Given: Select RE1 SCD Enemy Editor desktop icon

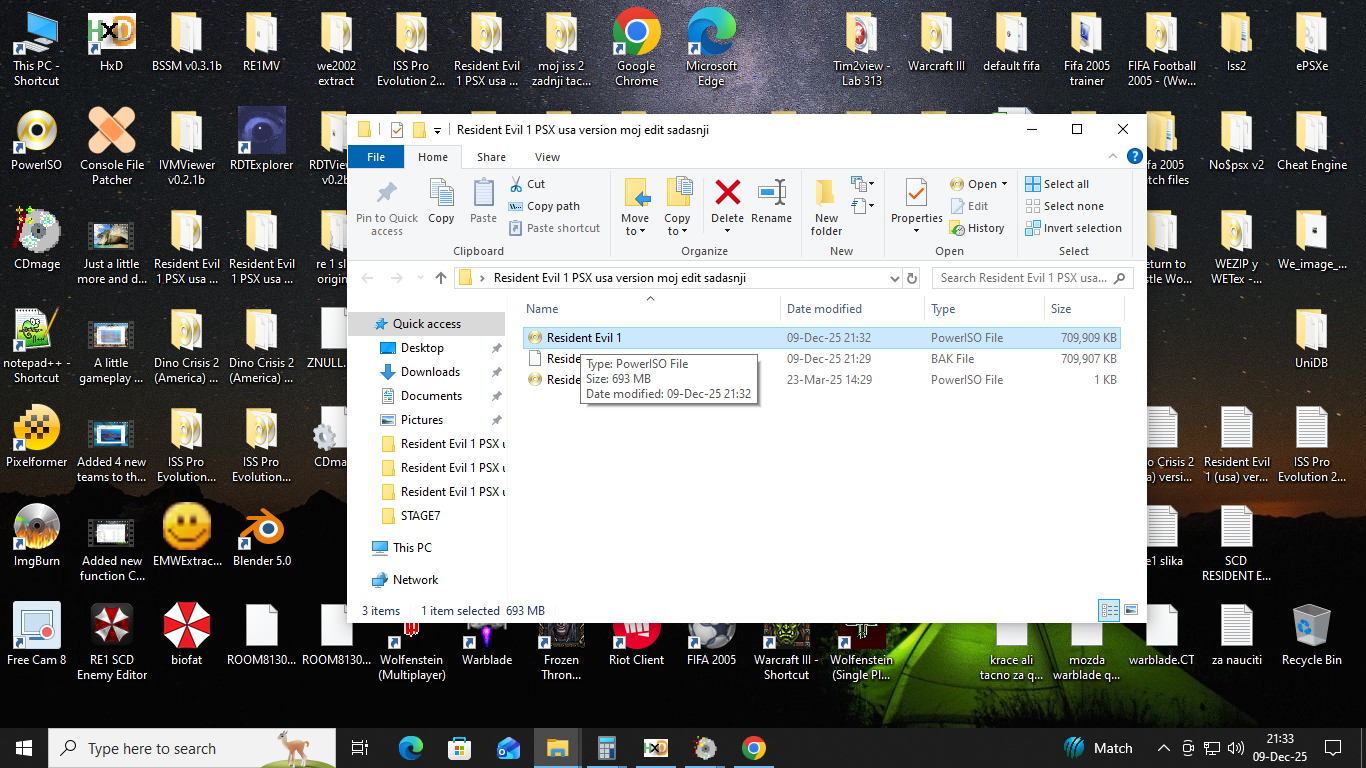Looking at the screenshot, I should pos(112,642).
